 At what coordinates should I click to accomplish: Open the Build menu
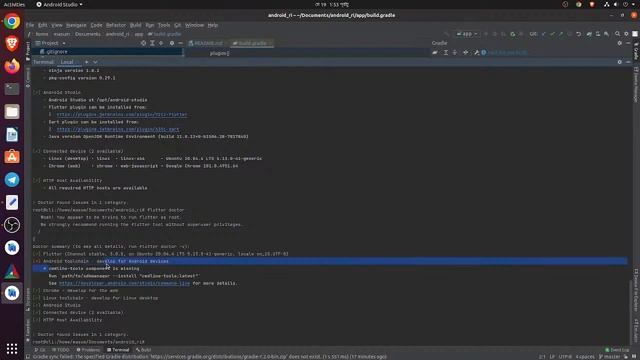(135, 25)
